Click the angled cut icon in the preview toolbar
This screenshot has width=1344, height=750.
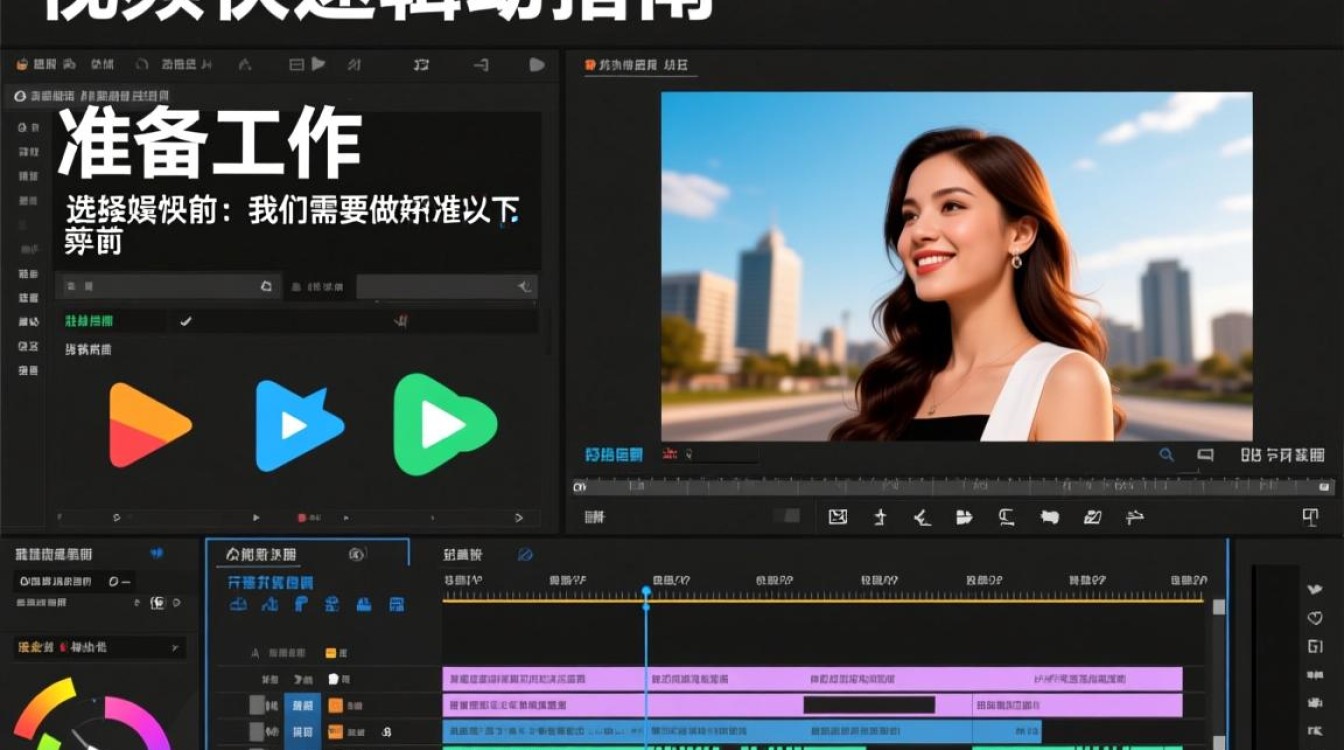(x=922, y=517)
